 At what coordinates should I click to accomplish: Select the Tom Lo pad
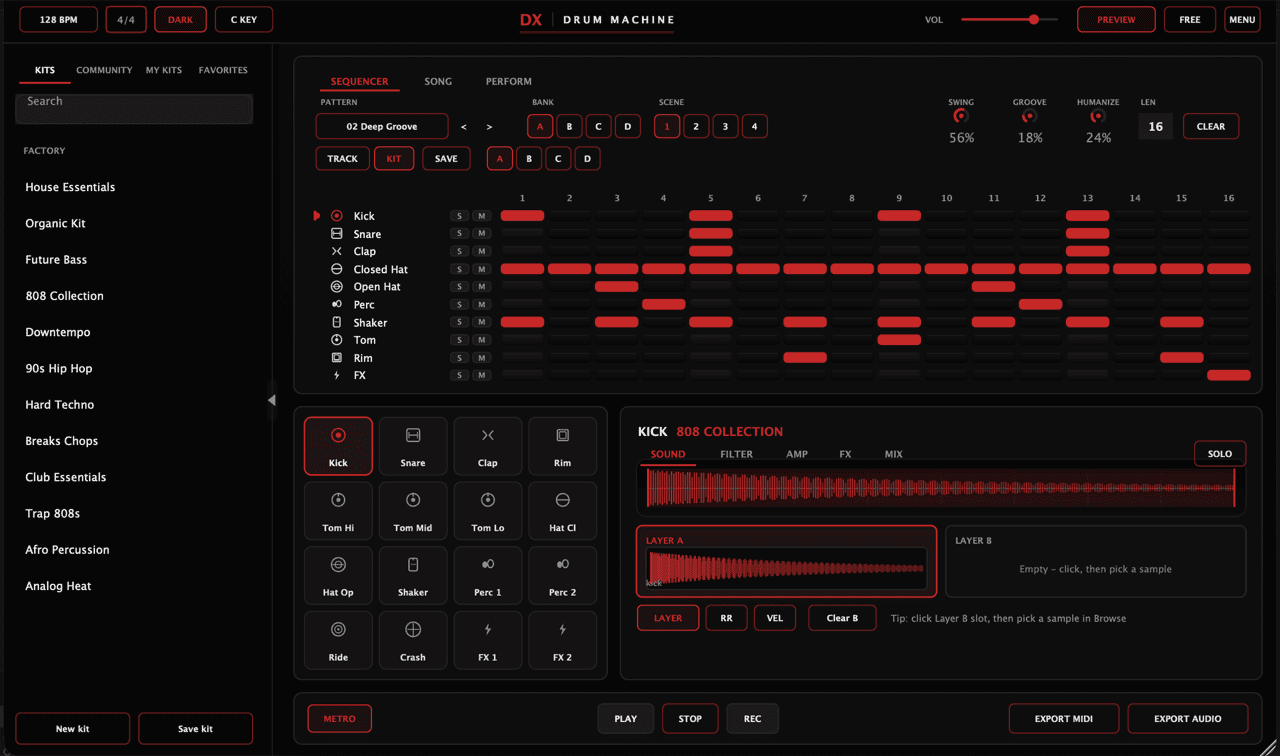[x=488, y=511]
